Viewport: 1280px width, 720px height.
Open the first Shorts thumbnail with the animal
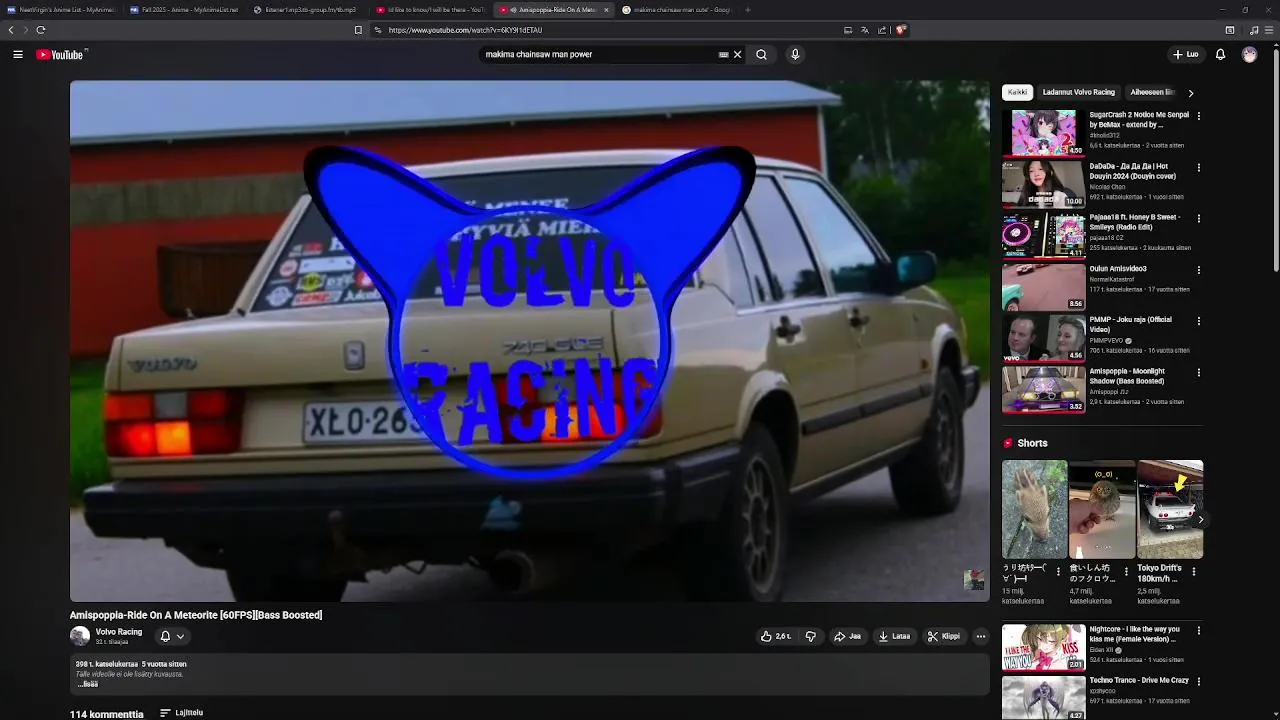point(1034,509)
